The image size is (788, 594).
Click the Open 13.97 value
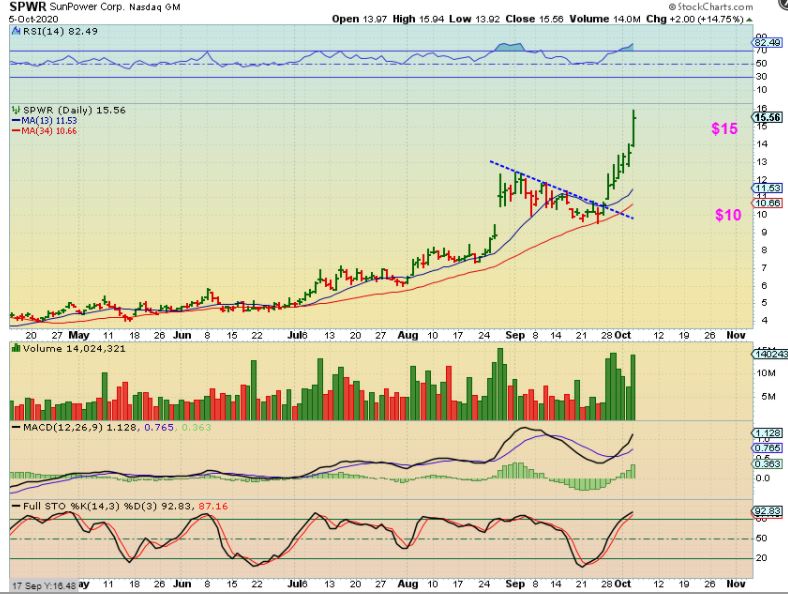click(x=359, y=19)
